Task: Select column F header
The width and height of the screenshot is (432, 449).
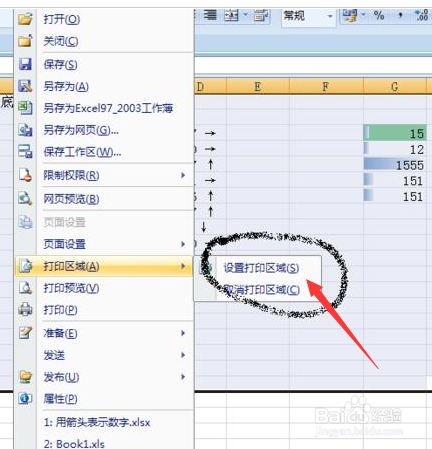Action: 326,87
